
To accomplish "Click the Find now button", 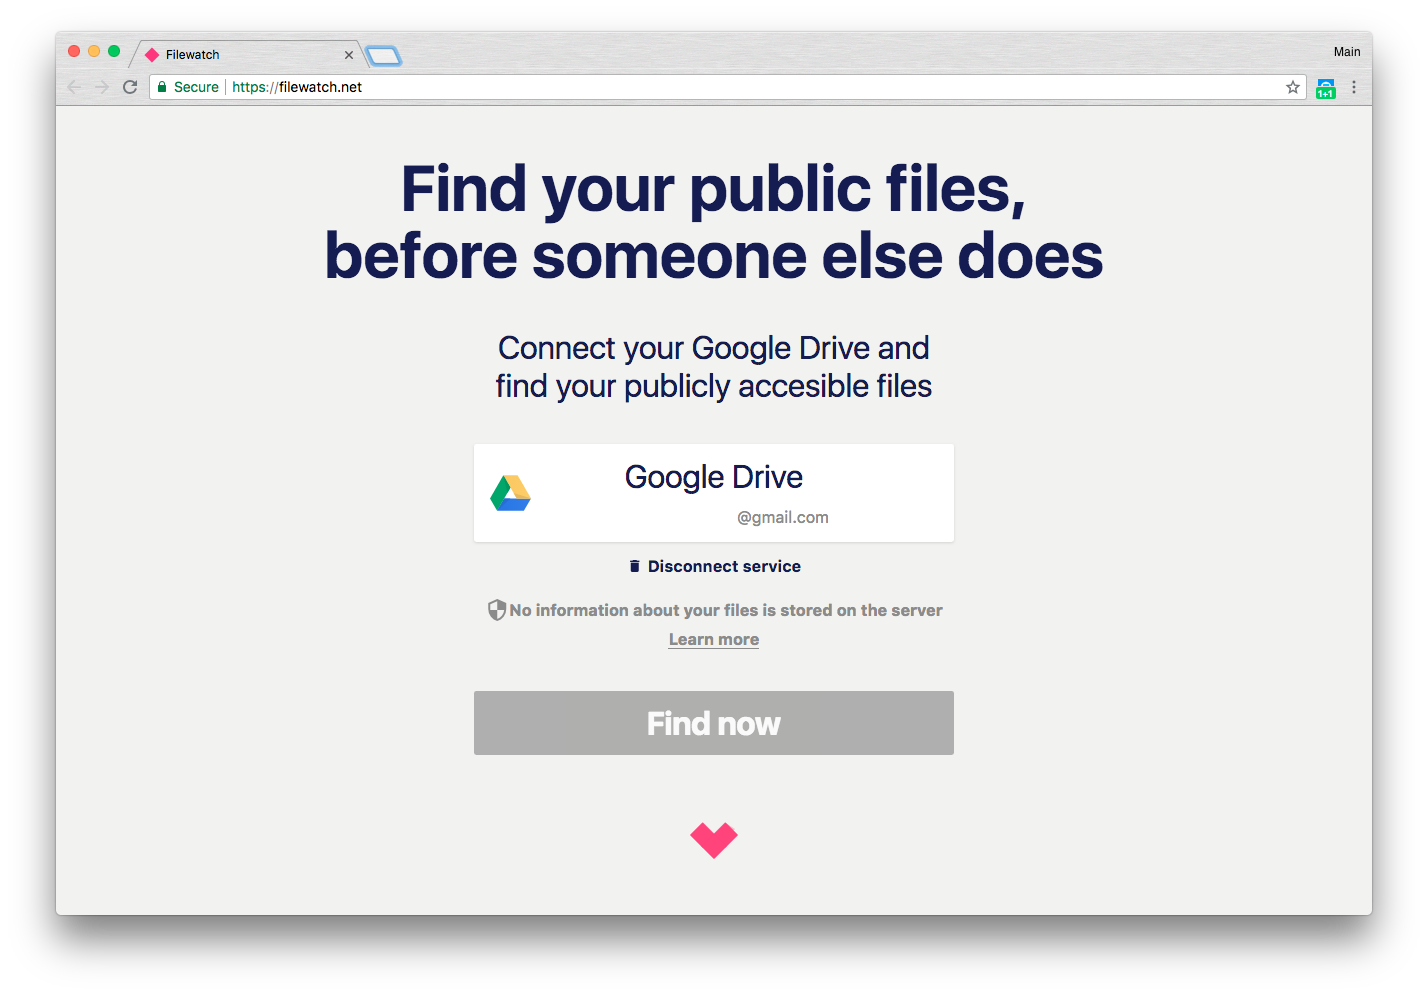I will tap(713, 723).
